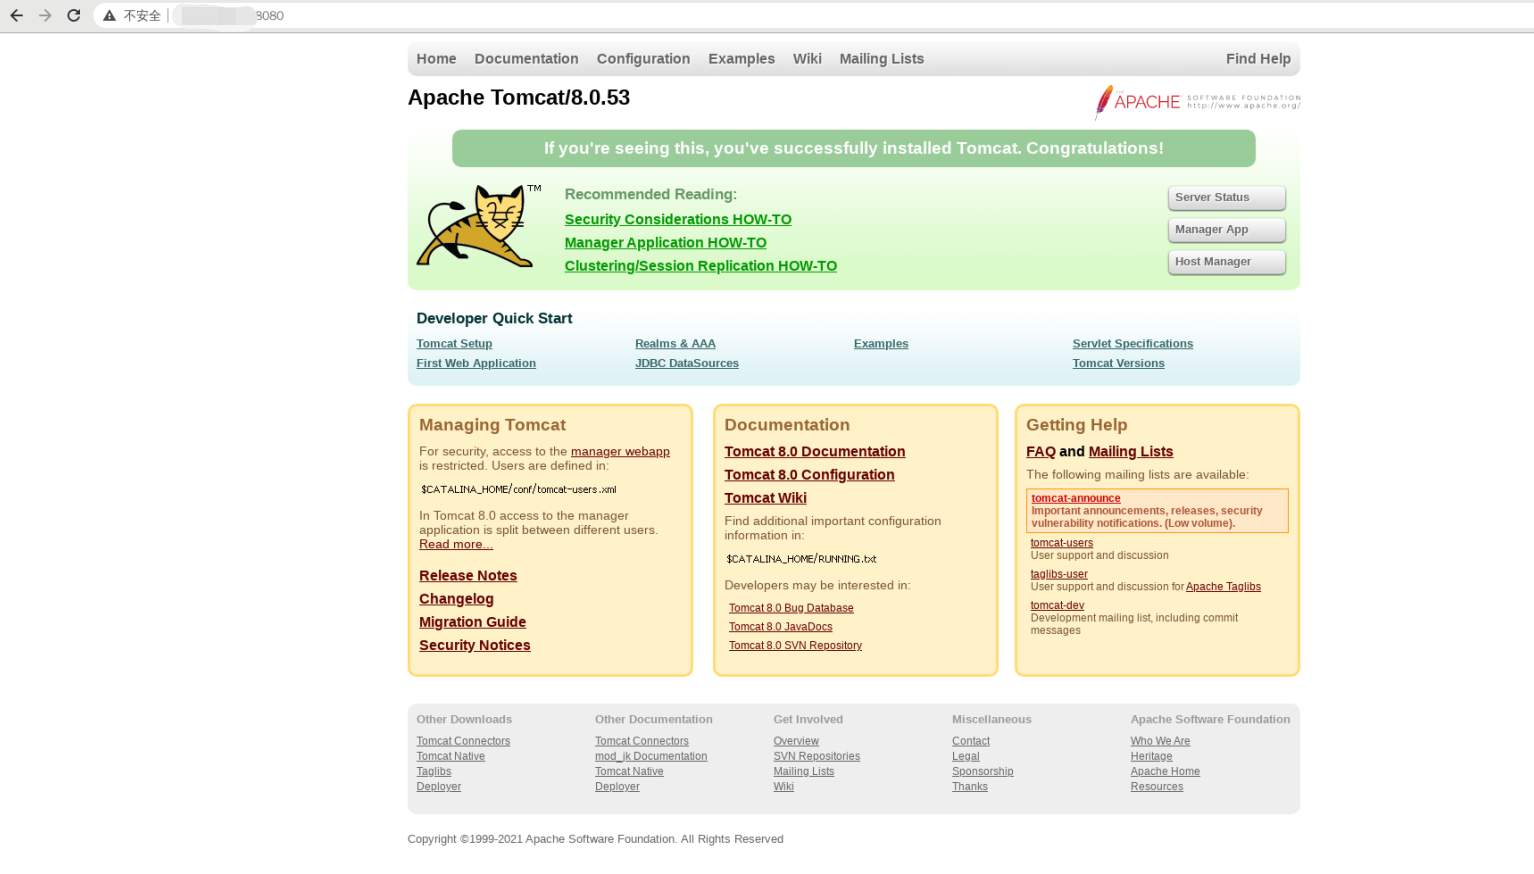Open tomcat-announce mailing list link
The height and width of the screenshot is (874, 1534).
[1076, 498]
